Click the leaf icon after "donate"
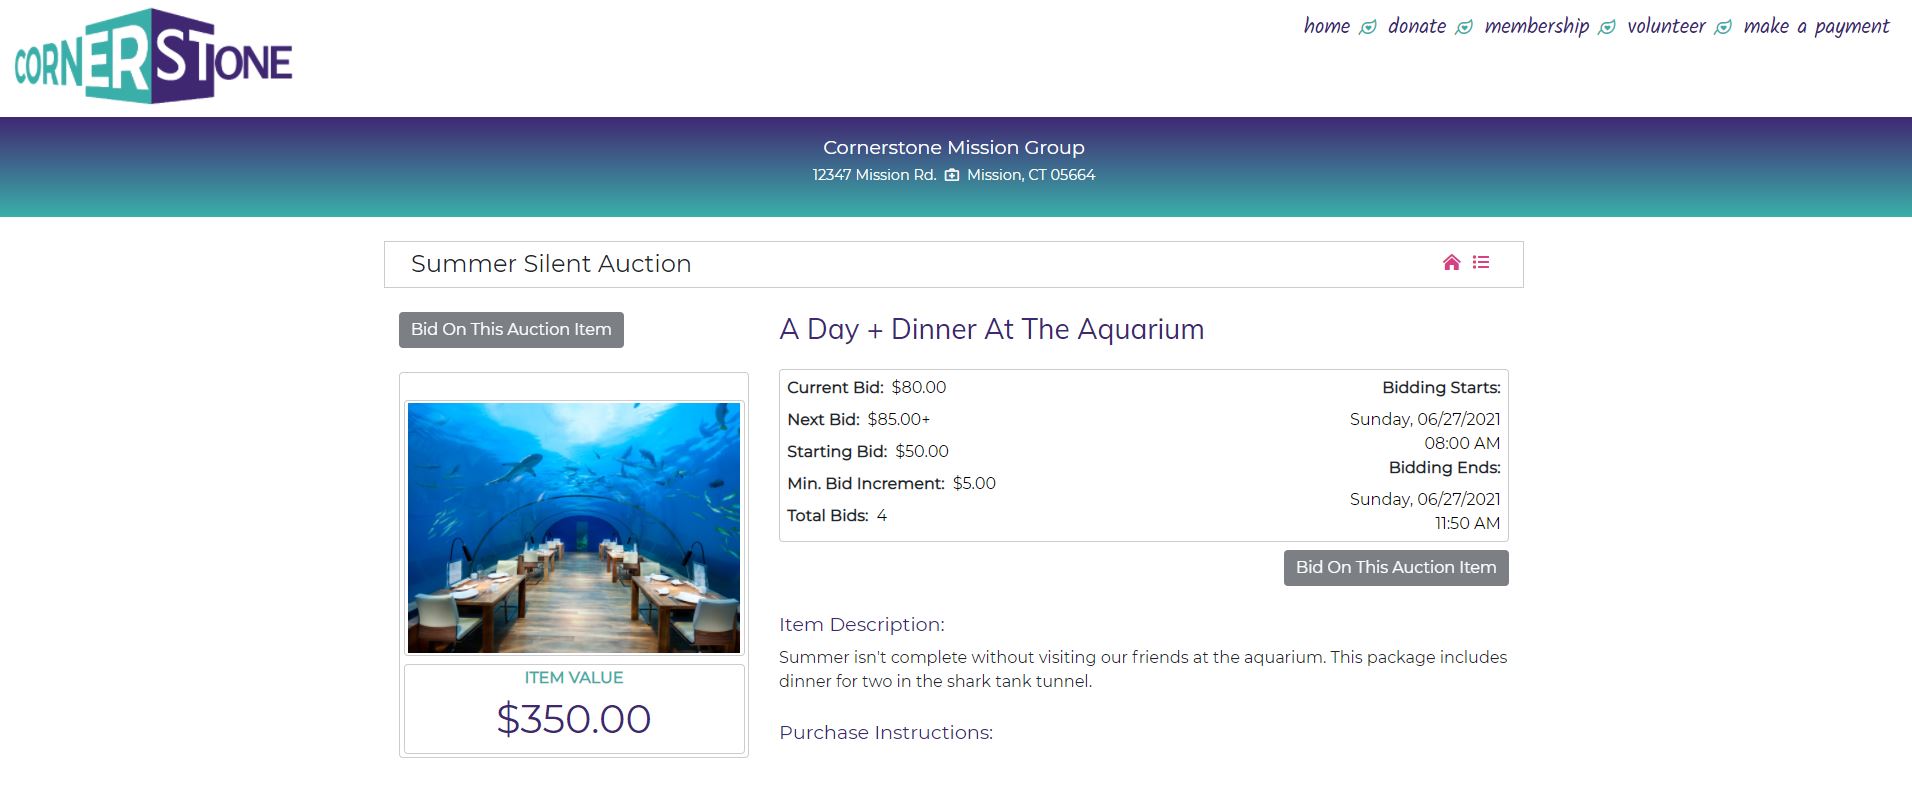1912x807 pixels. point(1464,28)
